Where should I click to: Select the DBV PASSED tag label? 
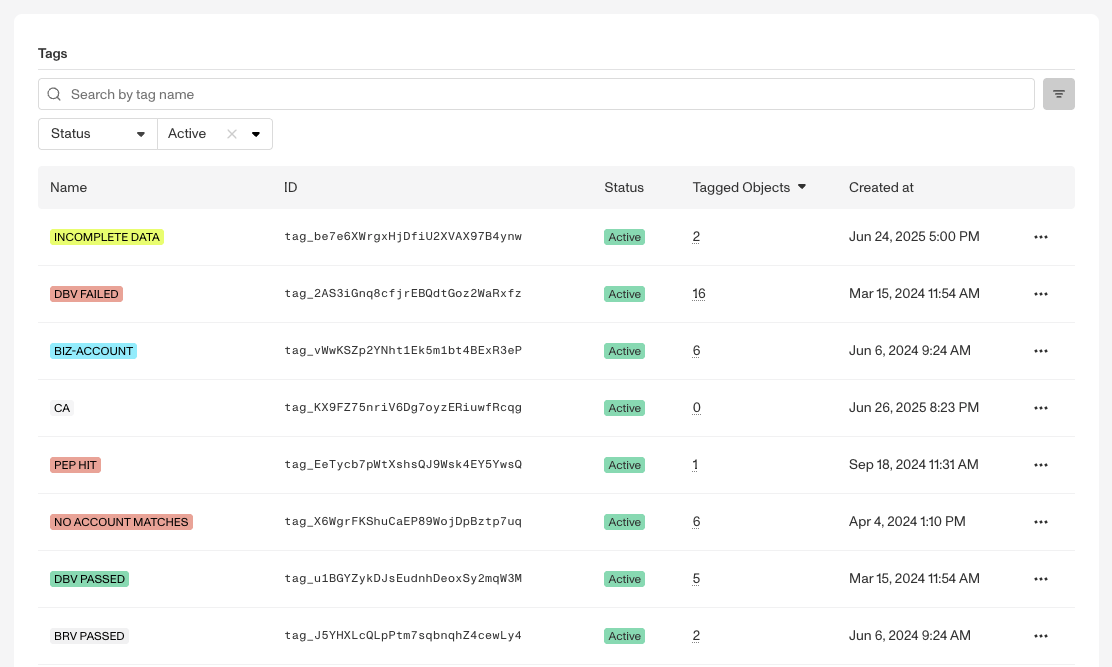[x=89, y=579]
